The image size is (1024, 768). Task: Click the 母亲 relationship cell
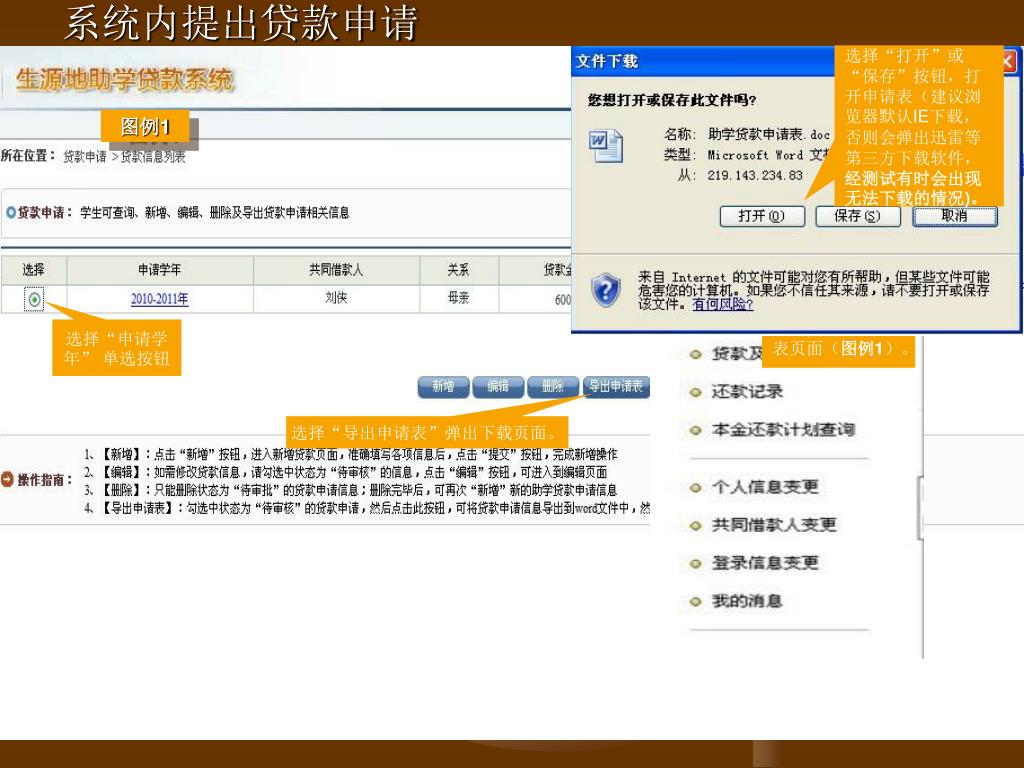coord(458,298)
